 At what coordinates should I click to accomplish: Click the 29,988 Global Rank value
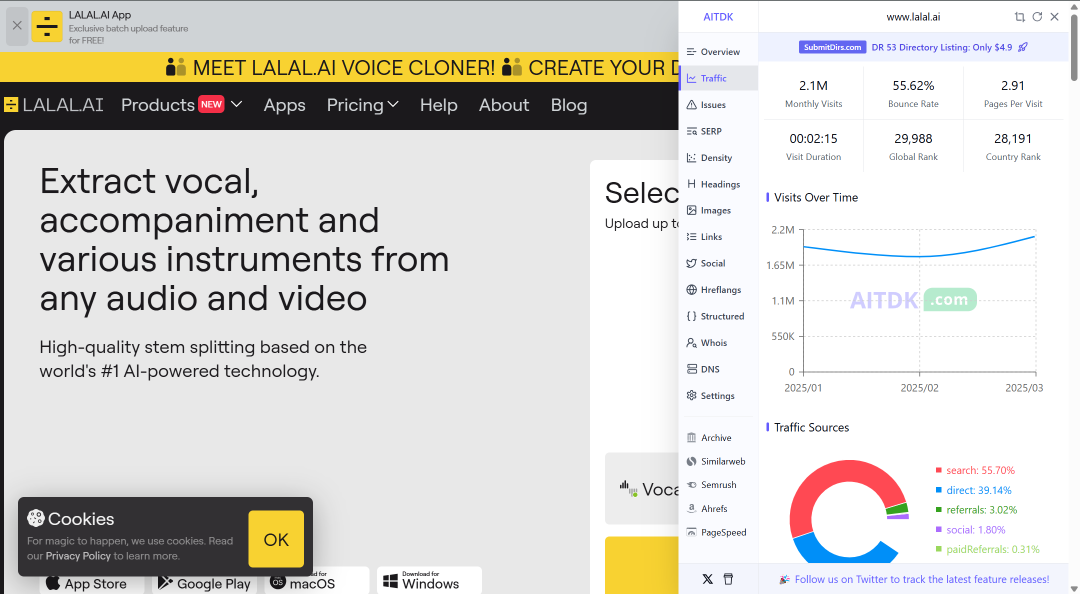913,139
